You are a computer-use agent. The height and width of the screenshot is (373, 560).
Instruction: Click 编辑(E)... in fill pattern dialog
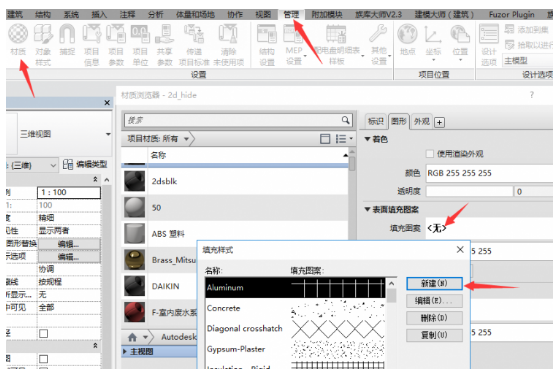tap(434, 301)
